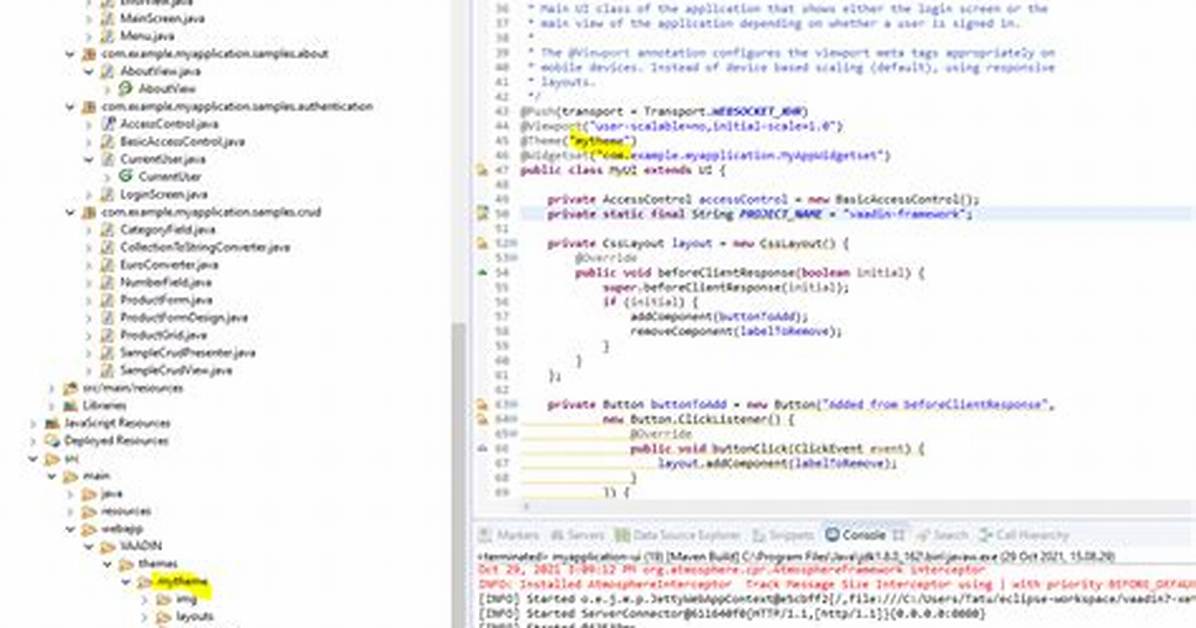Select the resources folder under main

click(126, 511)
